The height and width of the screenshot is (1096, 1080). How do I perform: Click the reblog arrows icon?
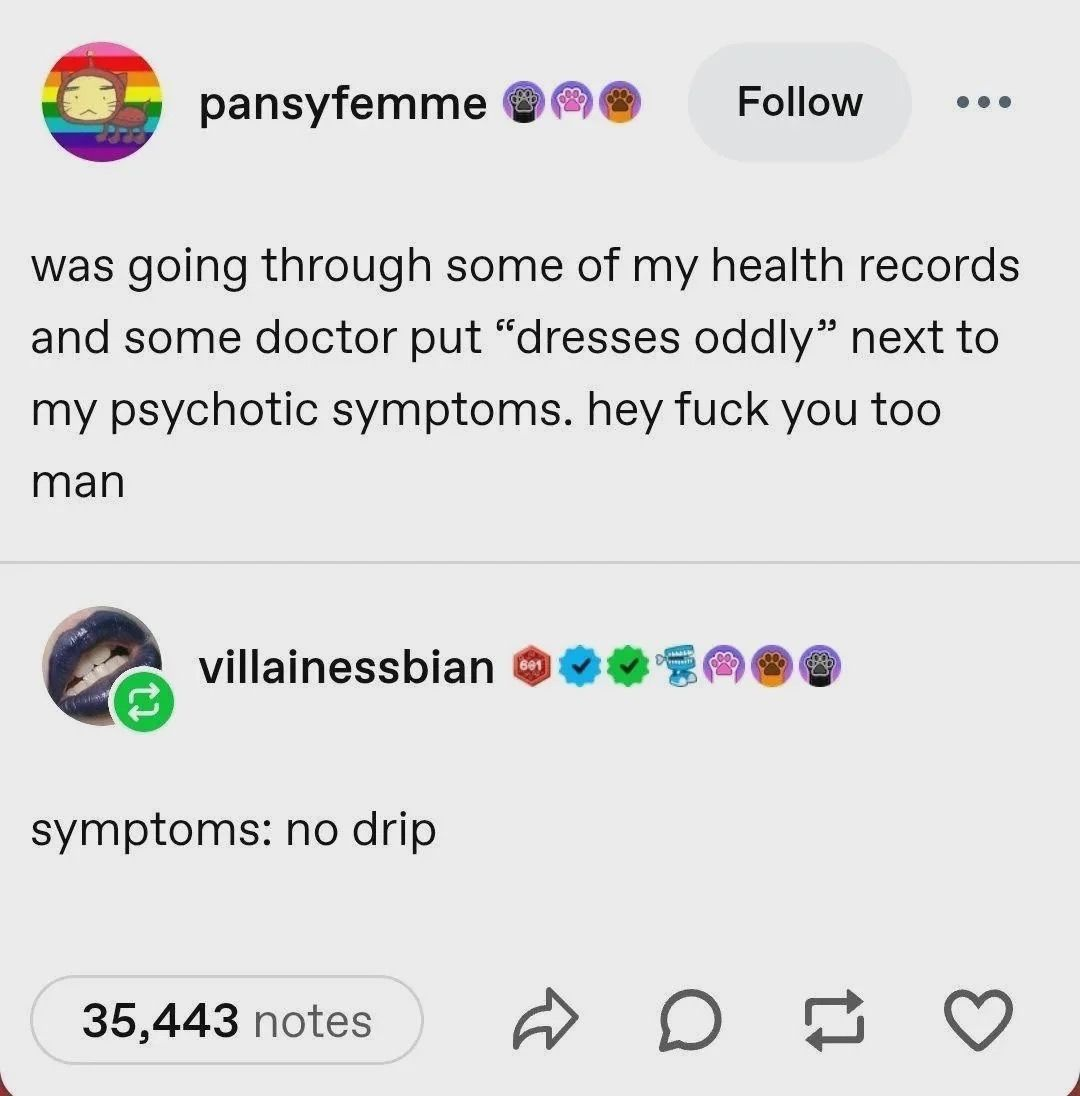[835, 1021]
